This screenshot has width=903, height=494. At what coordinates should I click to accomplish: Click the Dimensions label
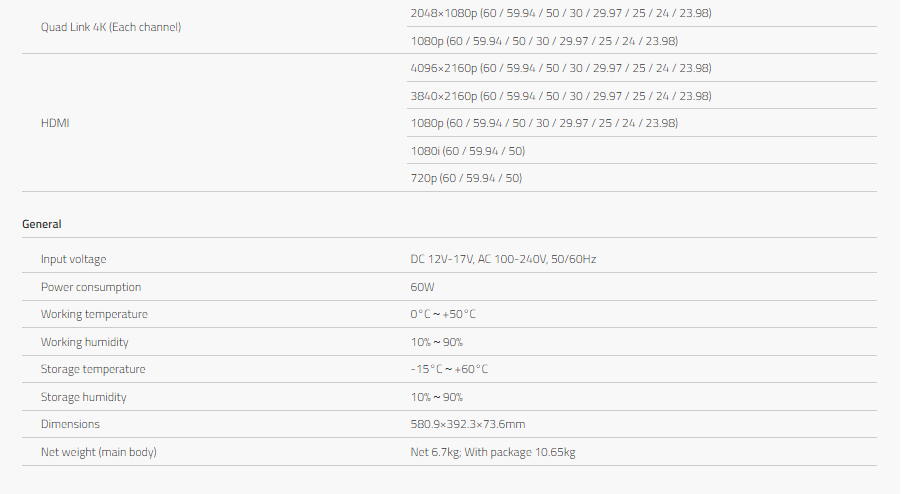(x=70, y=424)
